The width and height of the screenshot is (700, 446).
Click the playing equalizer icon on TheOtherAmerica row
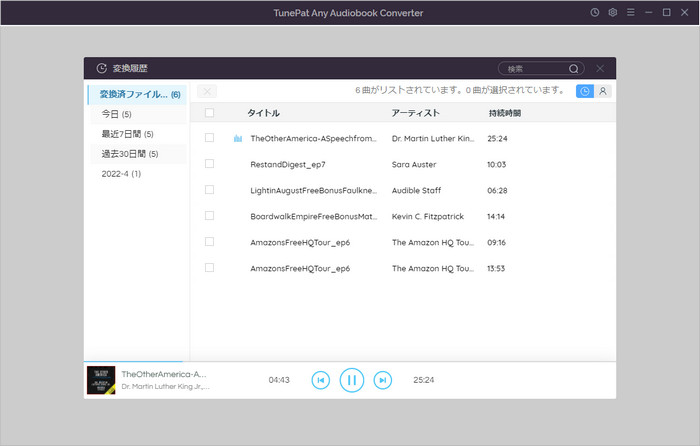click(238, 138)
